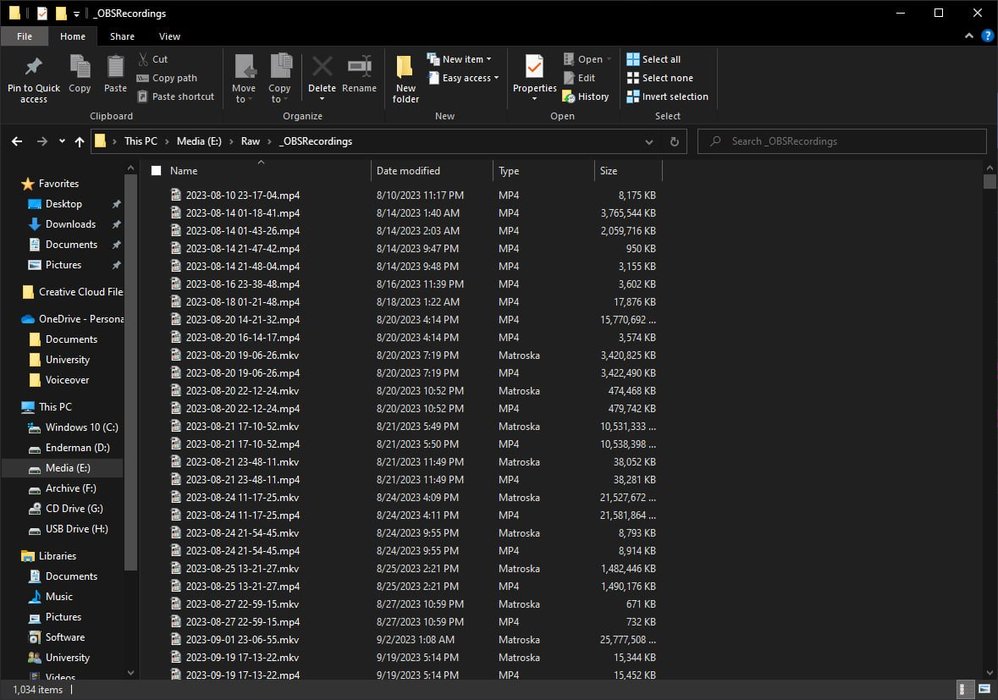Toggle the select-all checkbox in header
Image resolution: width=998 pixels, height=700 pixels.
tap(156, 171)
